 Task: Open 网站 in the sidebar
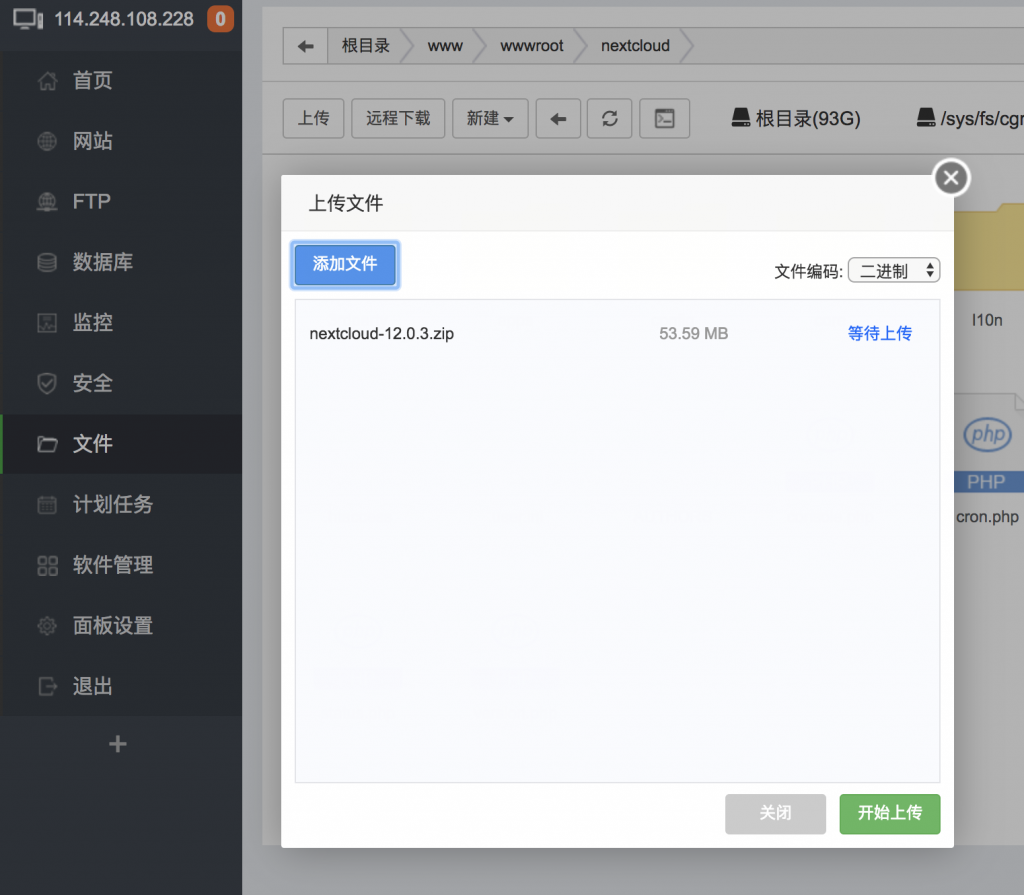[92, 141]
